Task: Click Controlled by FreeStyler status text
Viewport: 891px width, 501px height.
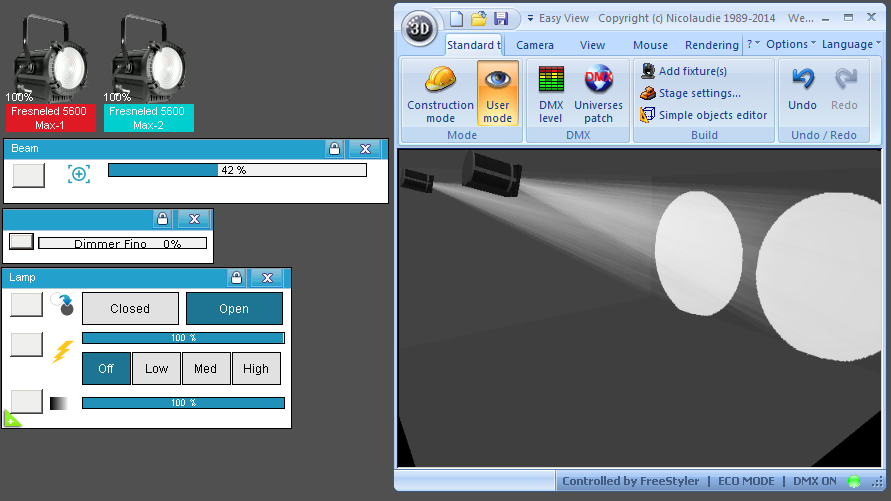Action: coord(631,481)
